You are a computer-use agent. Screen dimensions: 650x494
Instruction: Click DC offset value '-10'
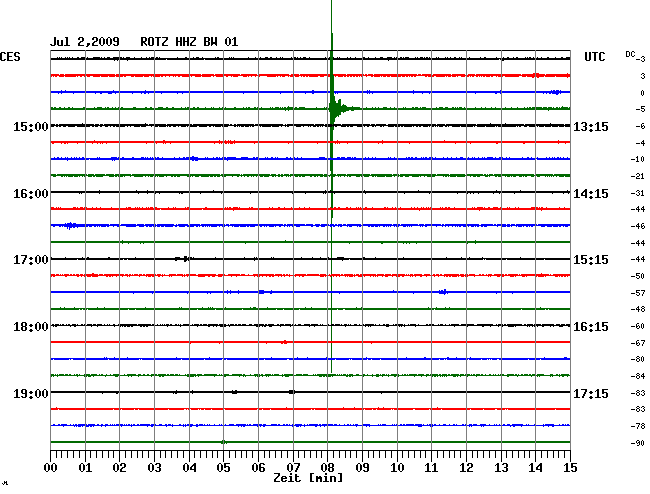(x=638, y=159)
